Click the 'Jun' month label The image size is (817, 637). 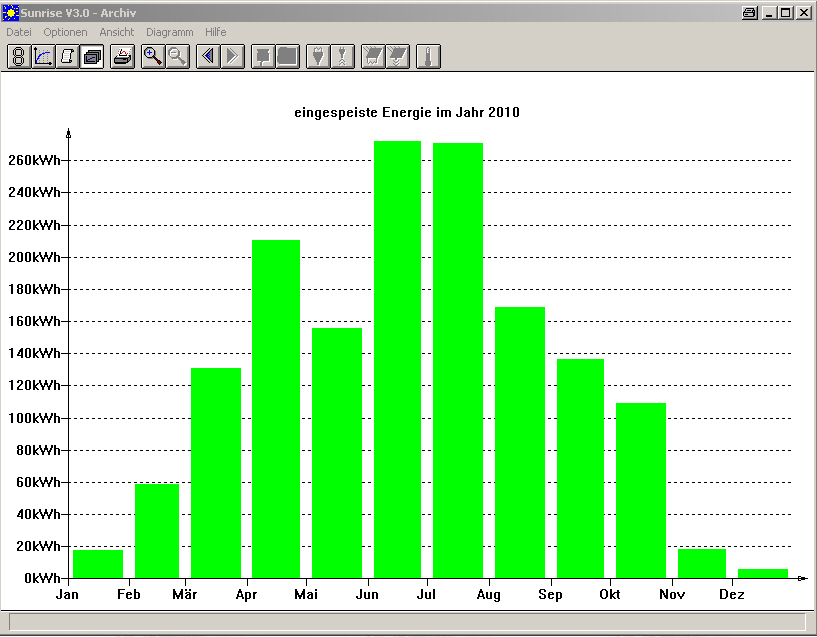pos(367,594)
